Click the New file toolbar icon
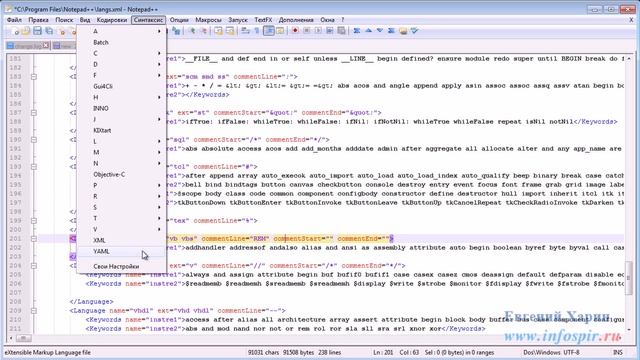This screenshot has width=640, height=360. click(15, 31)
